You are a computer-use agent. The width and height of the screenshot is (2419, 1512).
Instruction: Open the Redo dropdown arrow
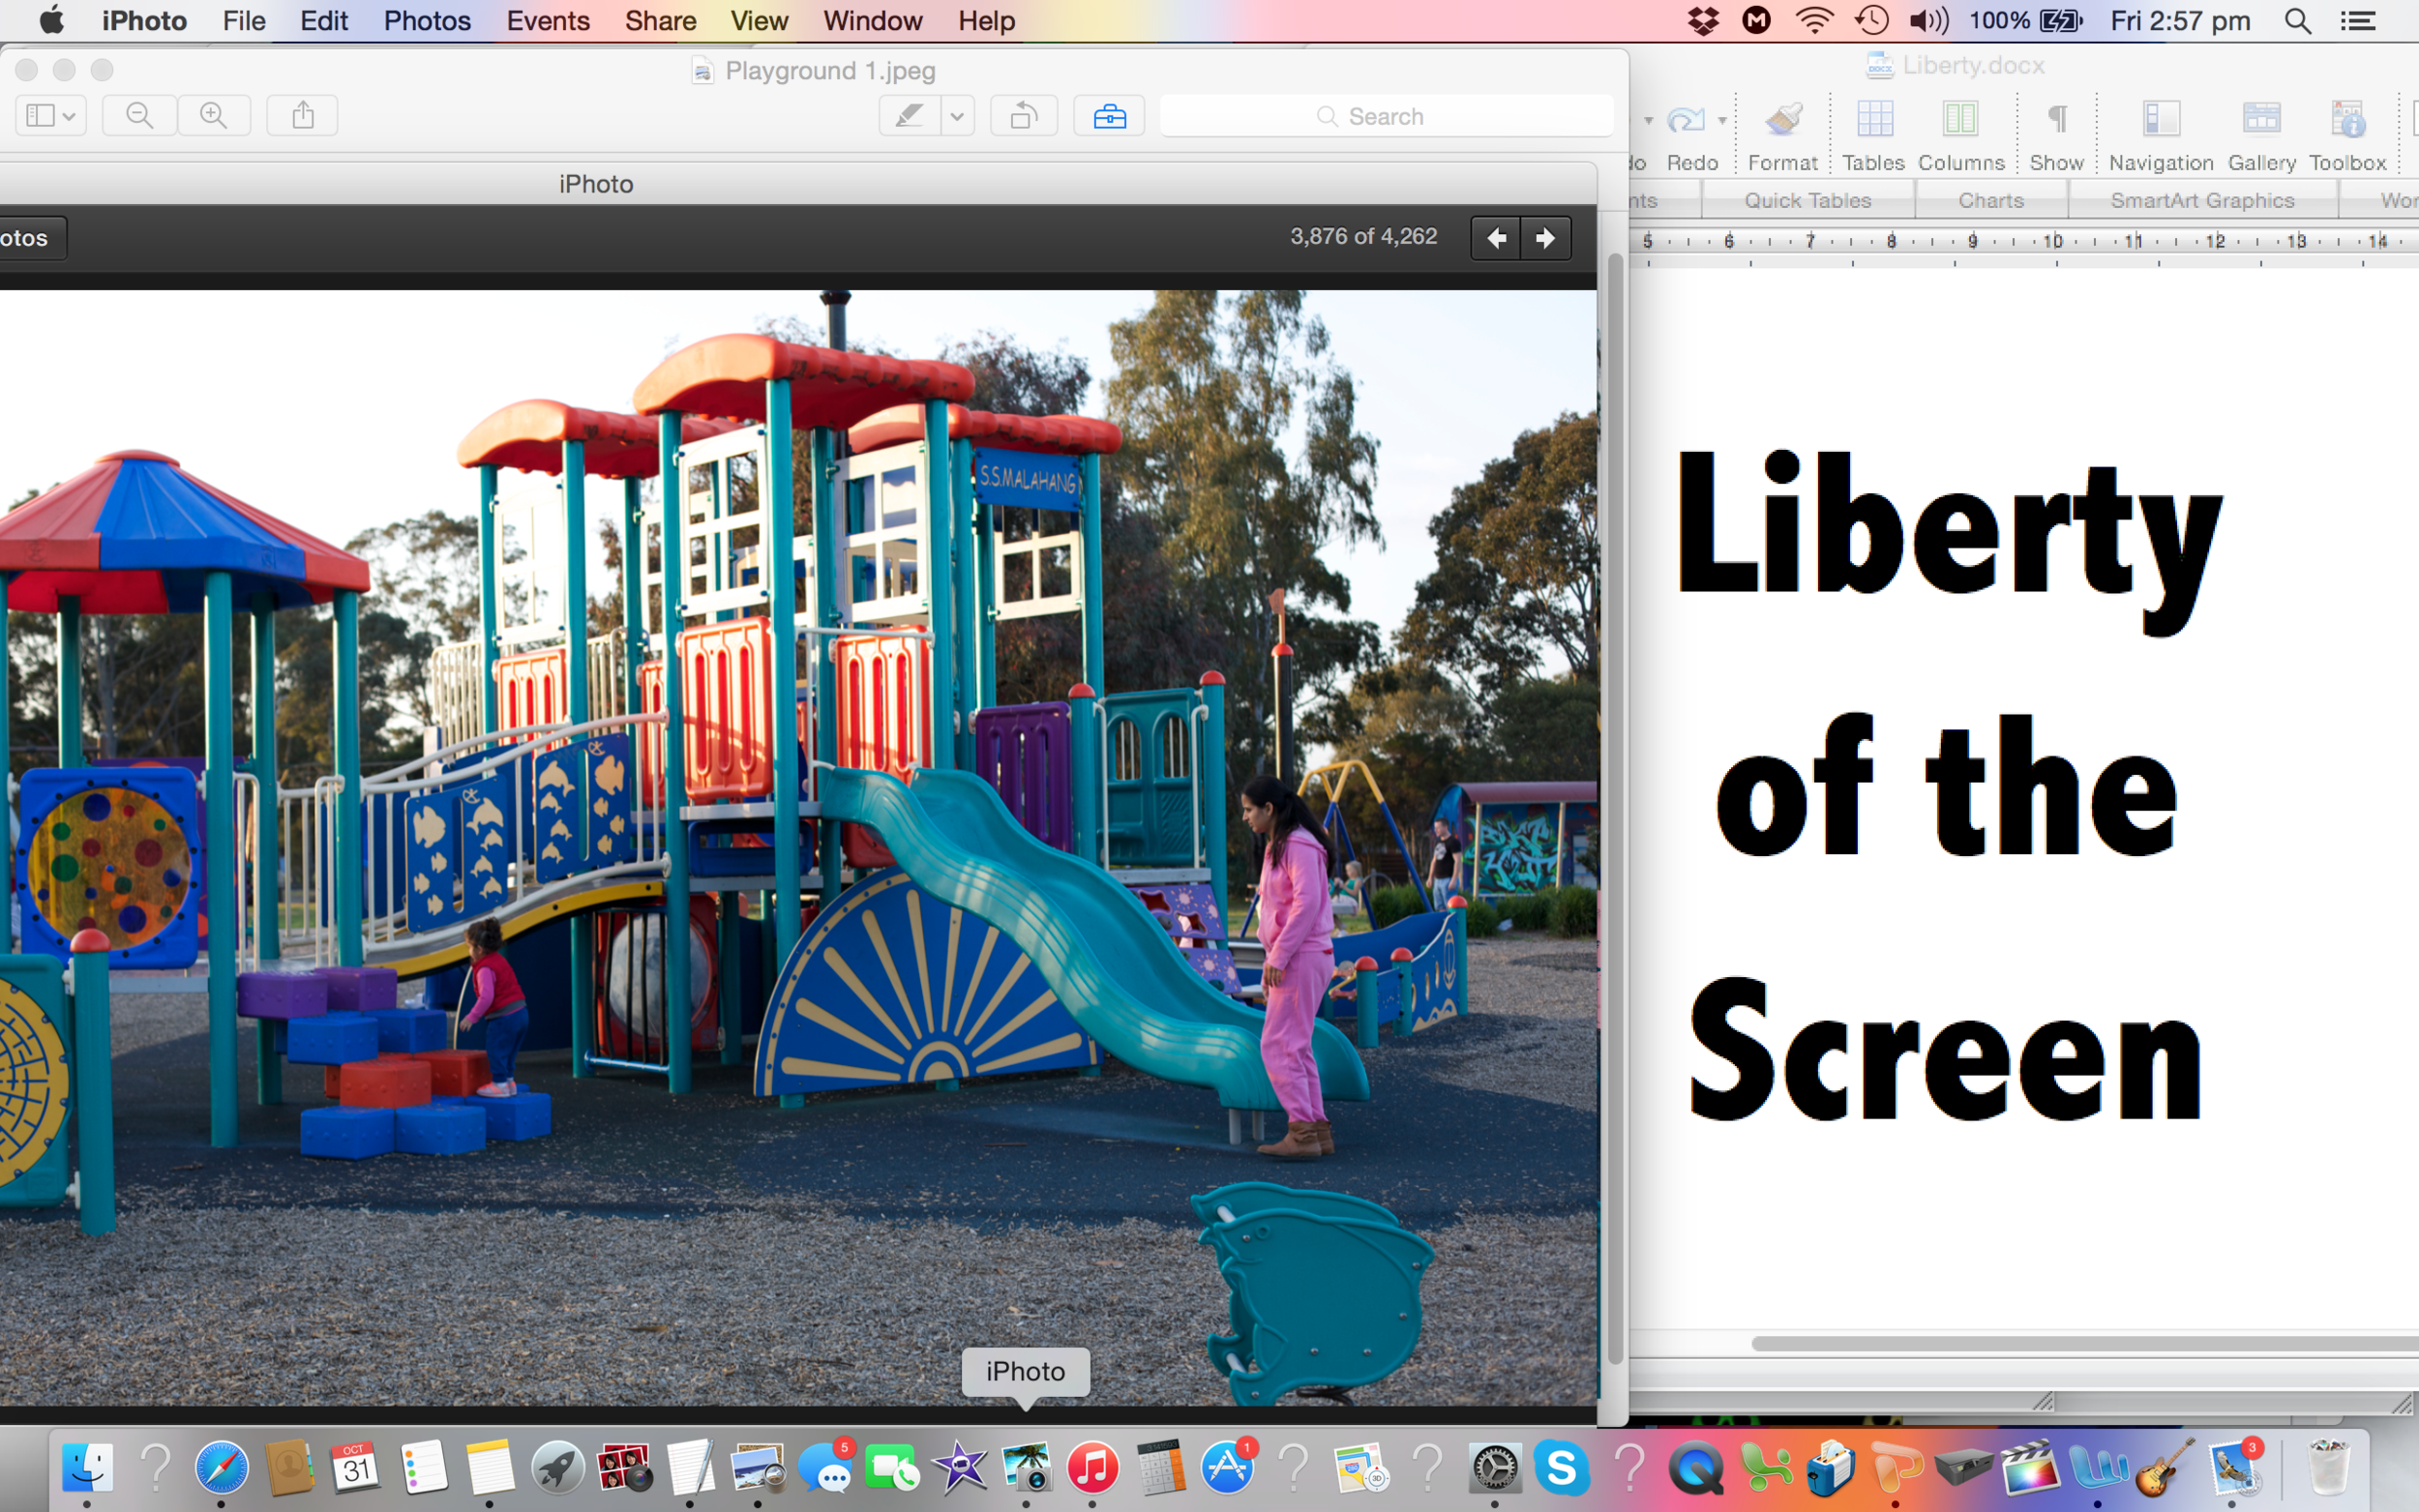tap(1722, 121)
